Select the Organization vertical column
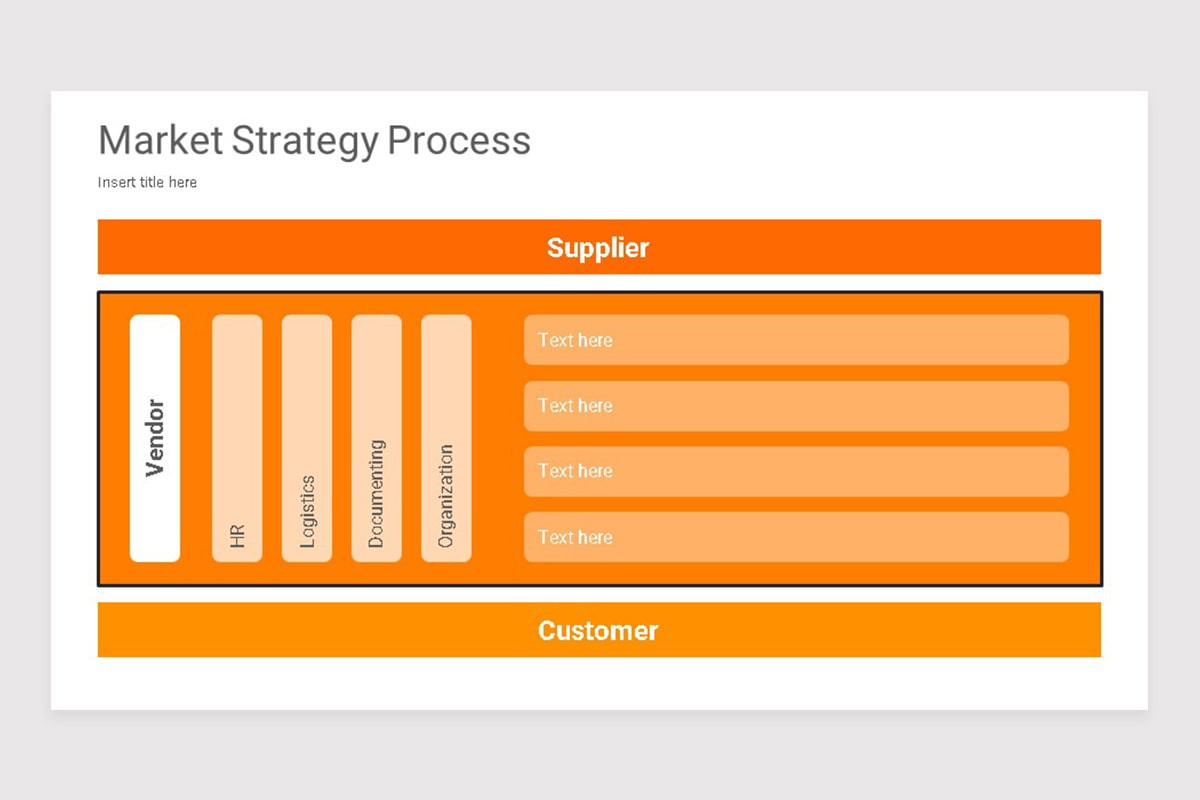The height and width of the screenshot is (800, 1200). point(446,438)
